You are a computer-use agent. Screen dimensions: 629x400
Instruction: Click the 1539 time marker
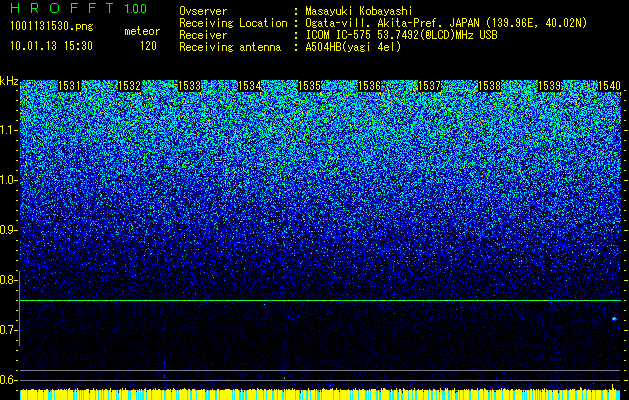tap(550, 86)
